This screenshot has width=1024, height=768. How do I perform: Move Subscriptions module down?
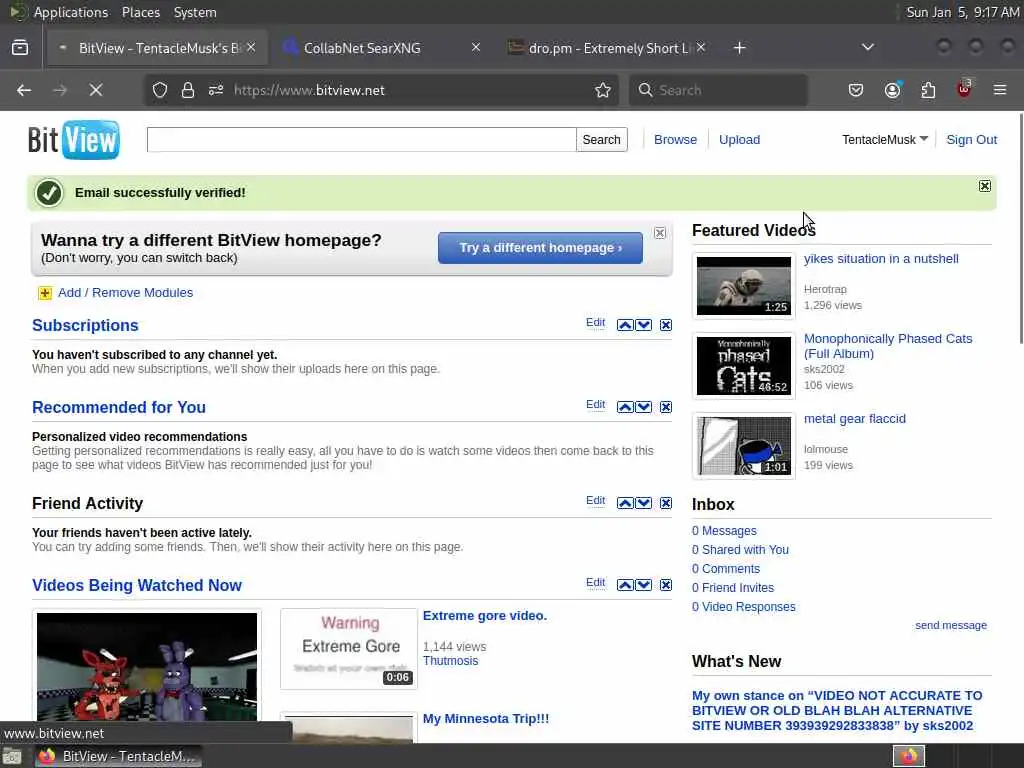pos(643,325)
